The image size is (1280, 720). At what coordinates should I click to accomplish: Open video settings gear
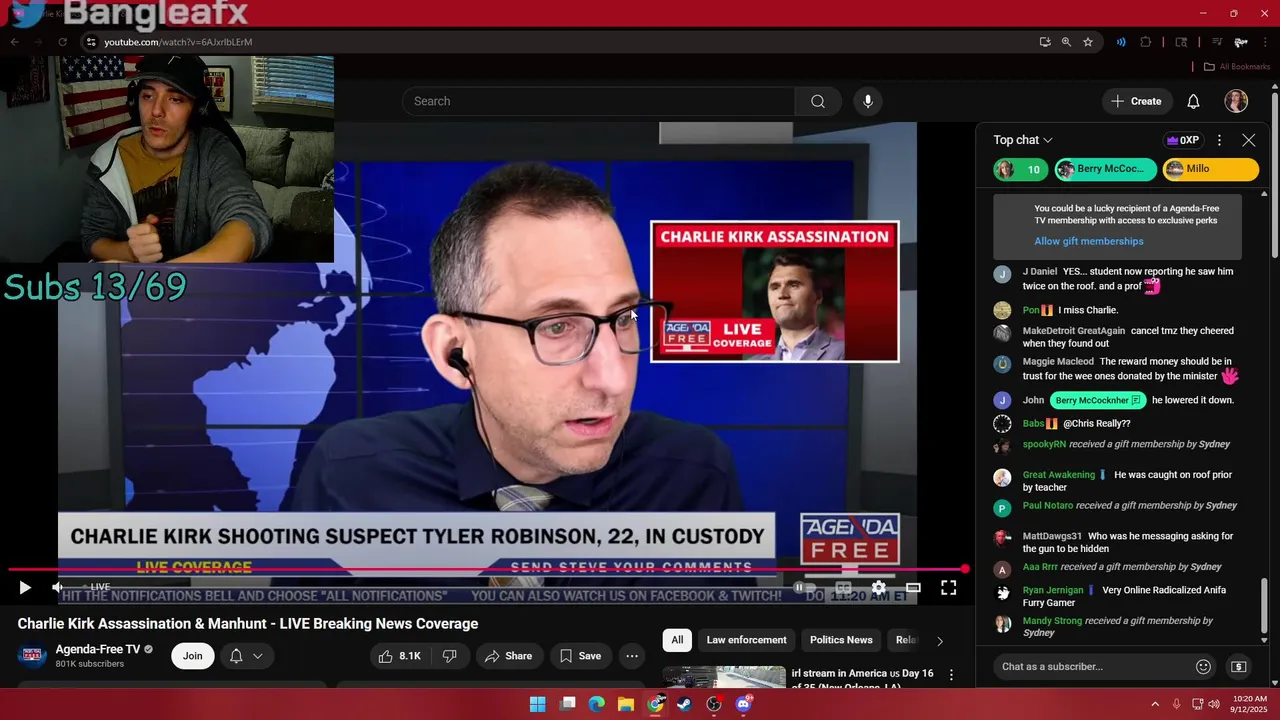(x=878, y=588)
